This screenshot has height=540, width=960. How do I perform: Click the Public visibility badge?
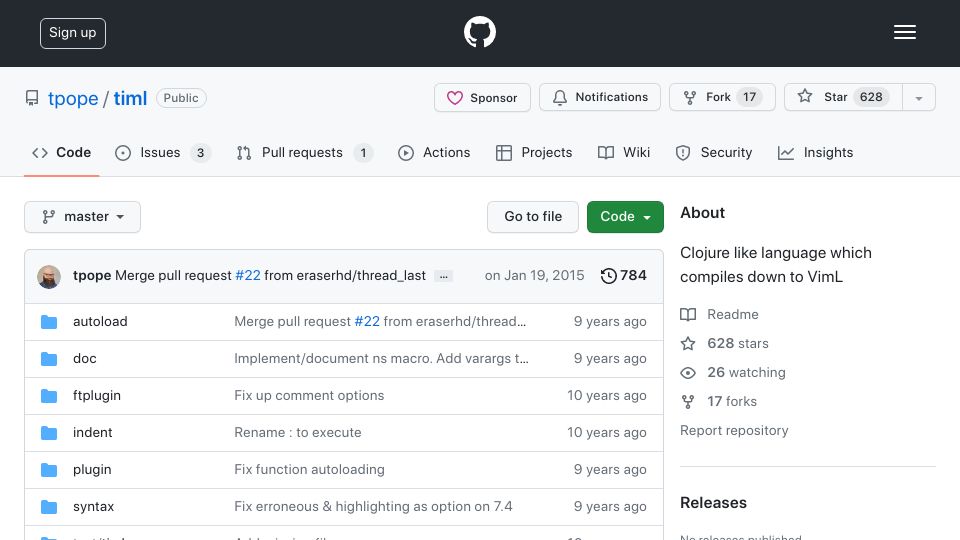click(x=181, y=98)
